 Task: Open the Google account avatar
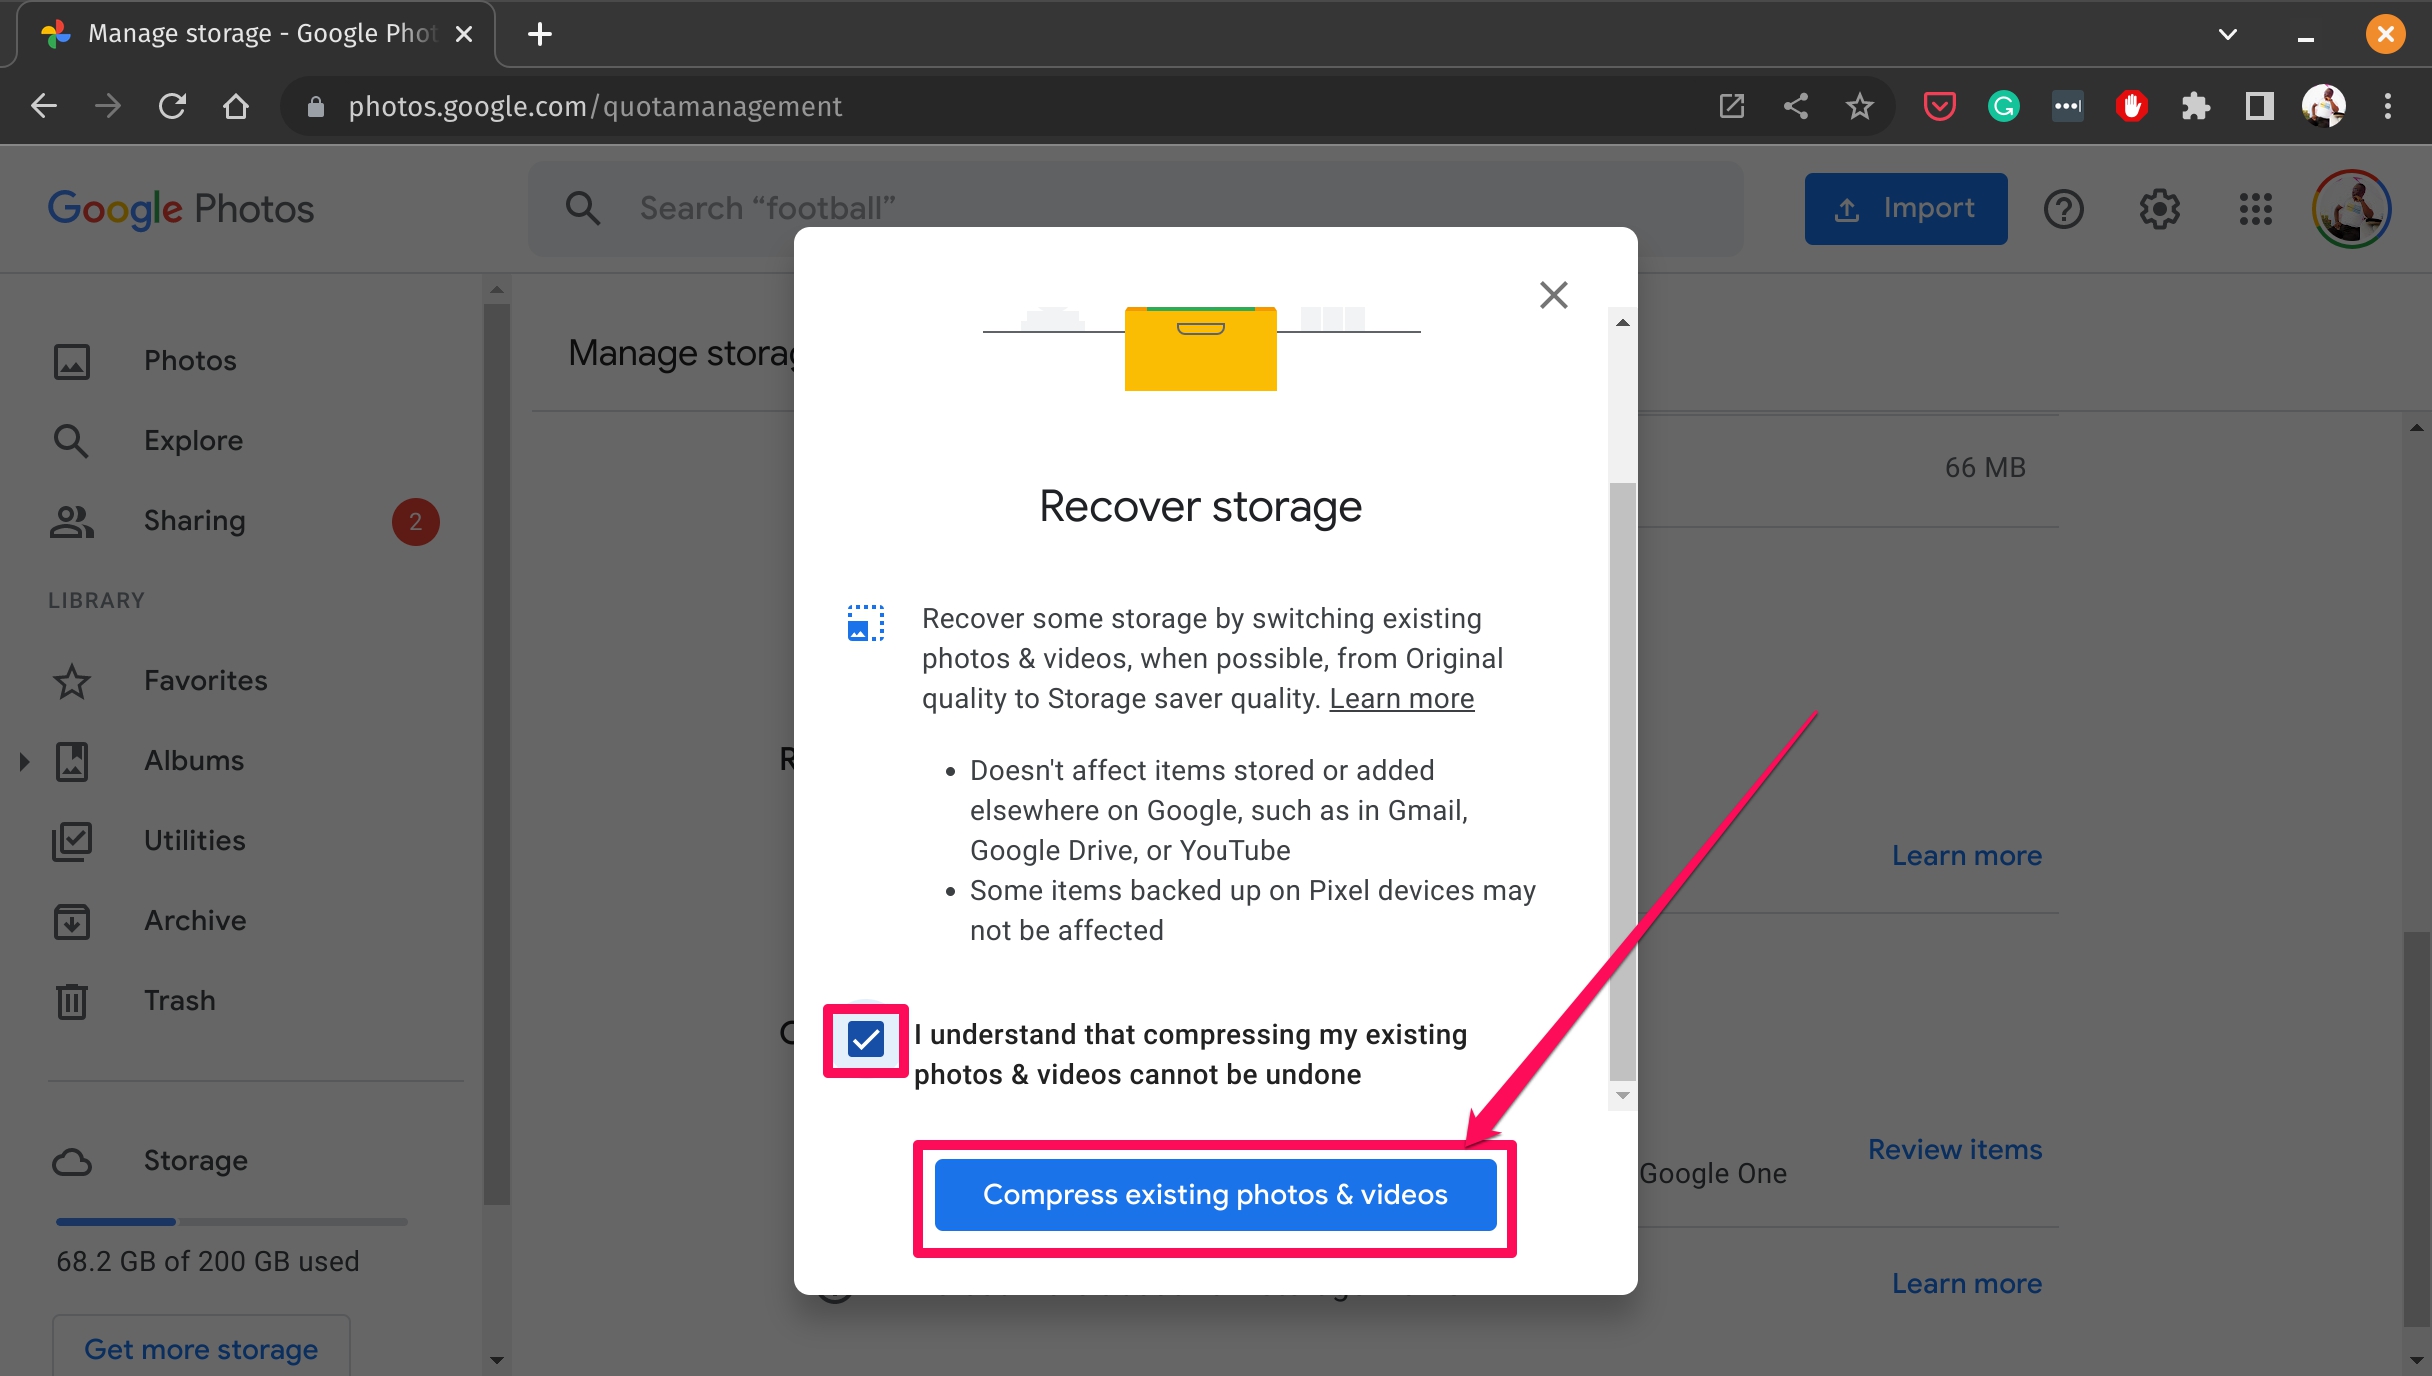click(x=2351, y=209)
